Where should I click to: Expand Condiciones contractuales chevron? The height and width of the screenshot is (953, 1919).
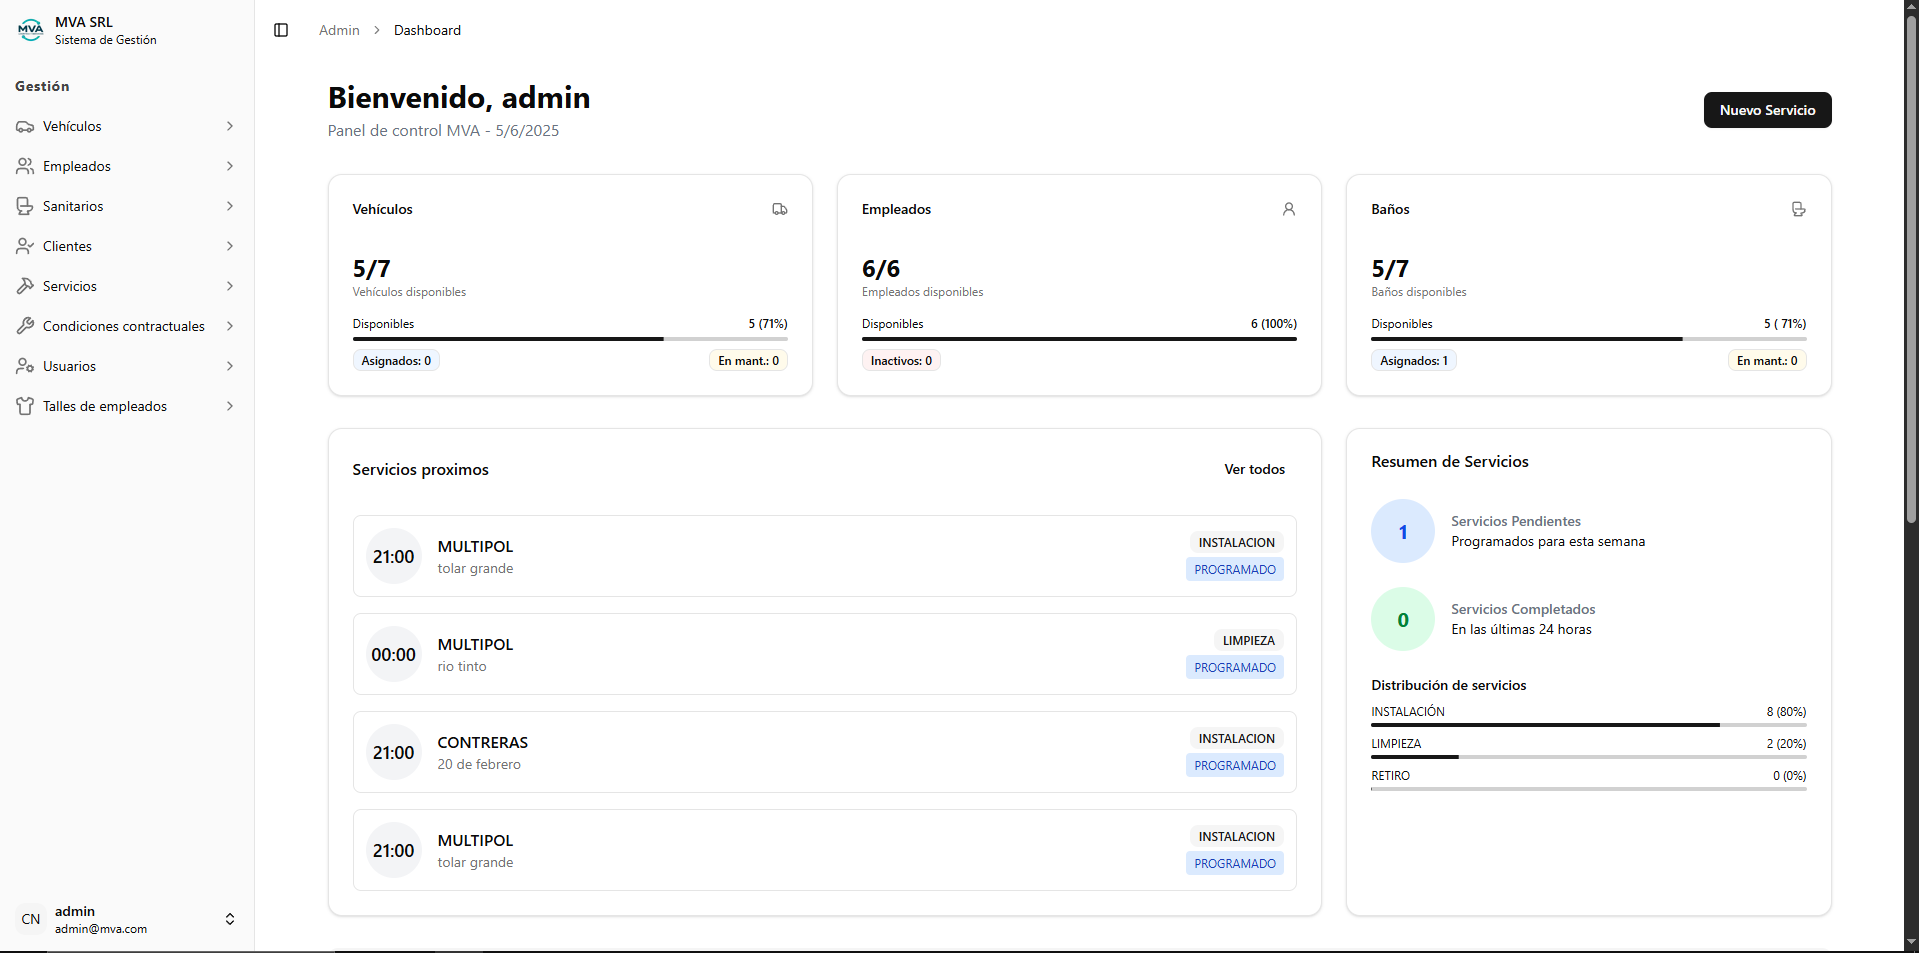pos(230,326)
